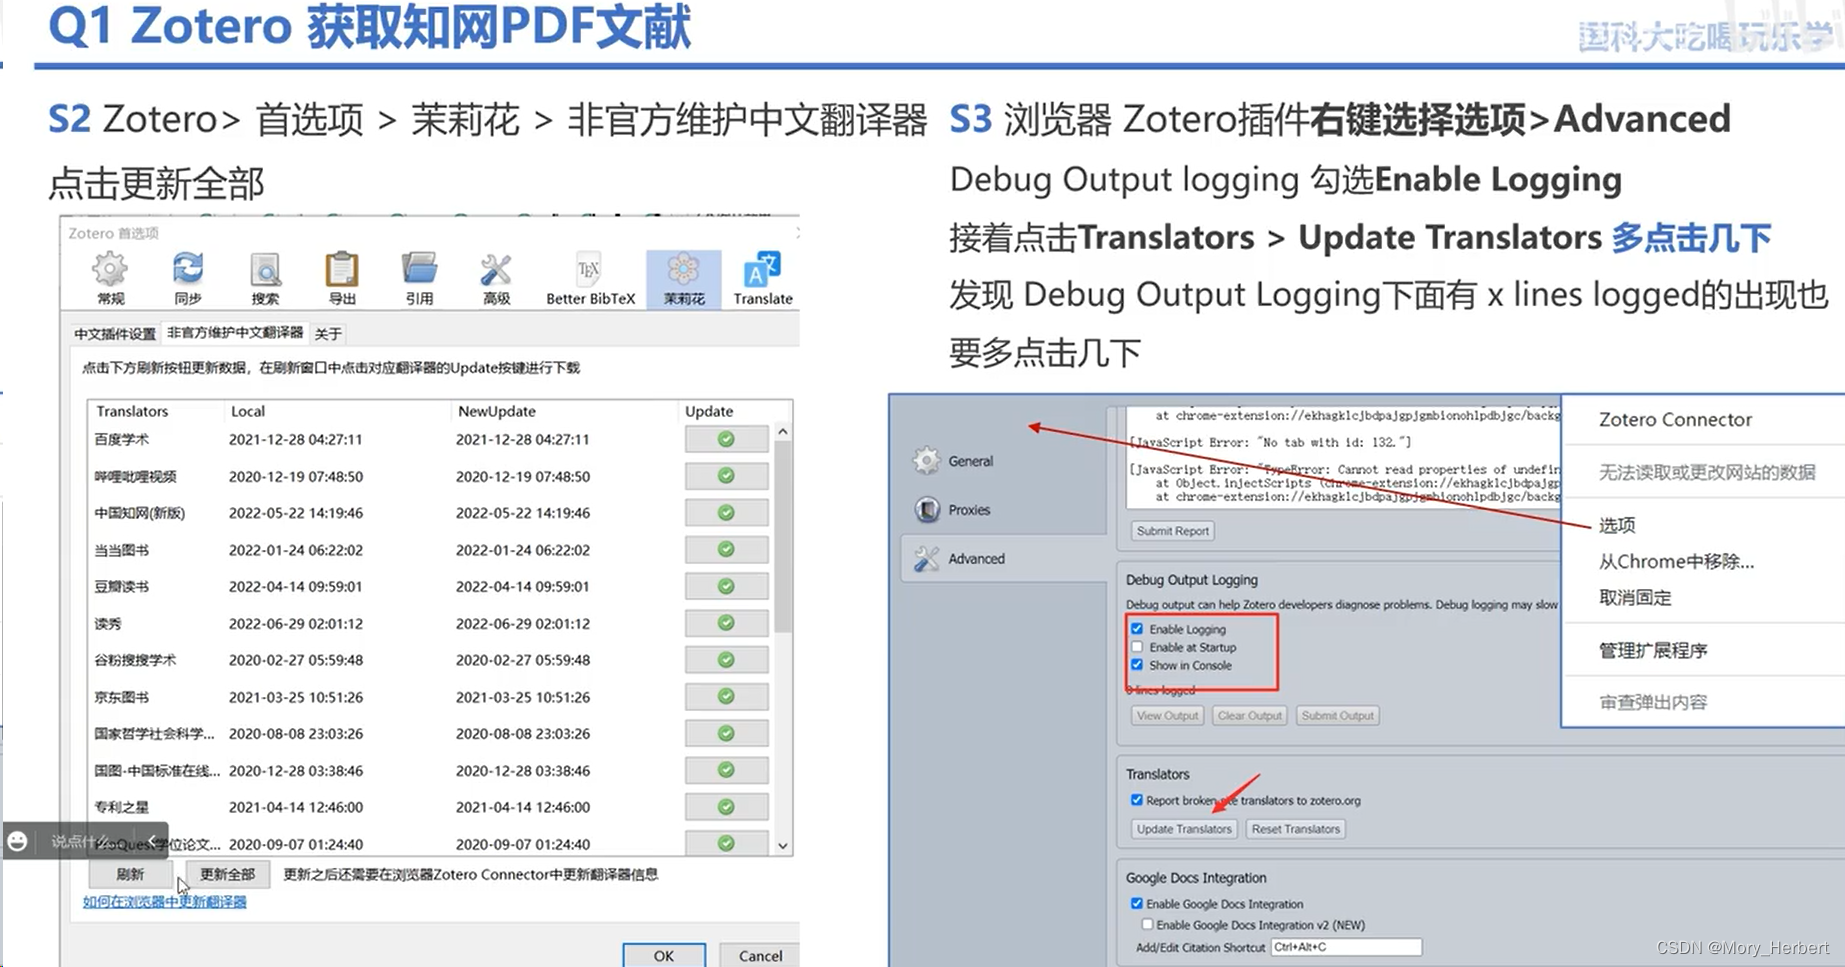
Task: Click the translator list scroll down arrow
Action: coord(783,846)
